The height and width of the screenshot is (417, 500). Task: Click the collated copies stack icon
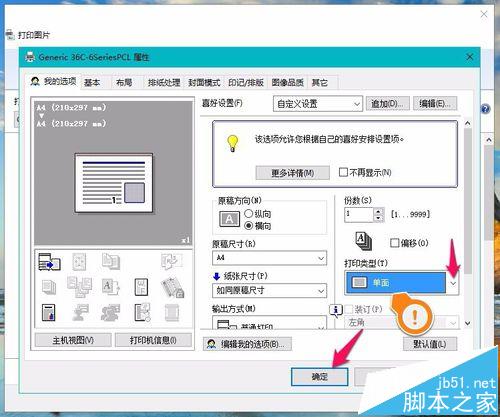tap(364, 241)
